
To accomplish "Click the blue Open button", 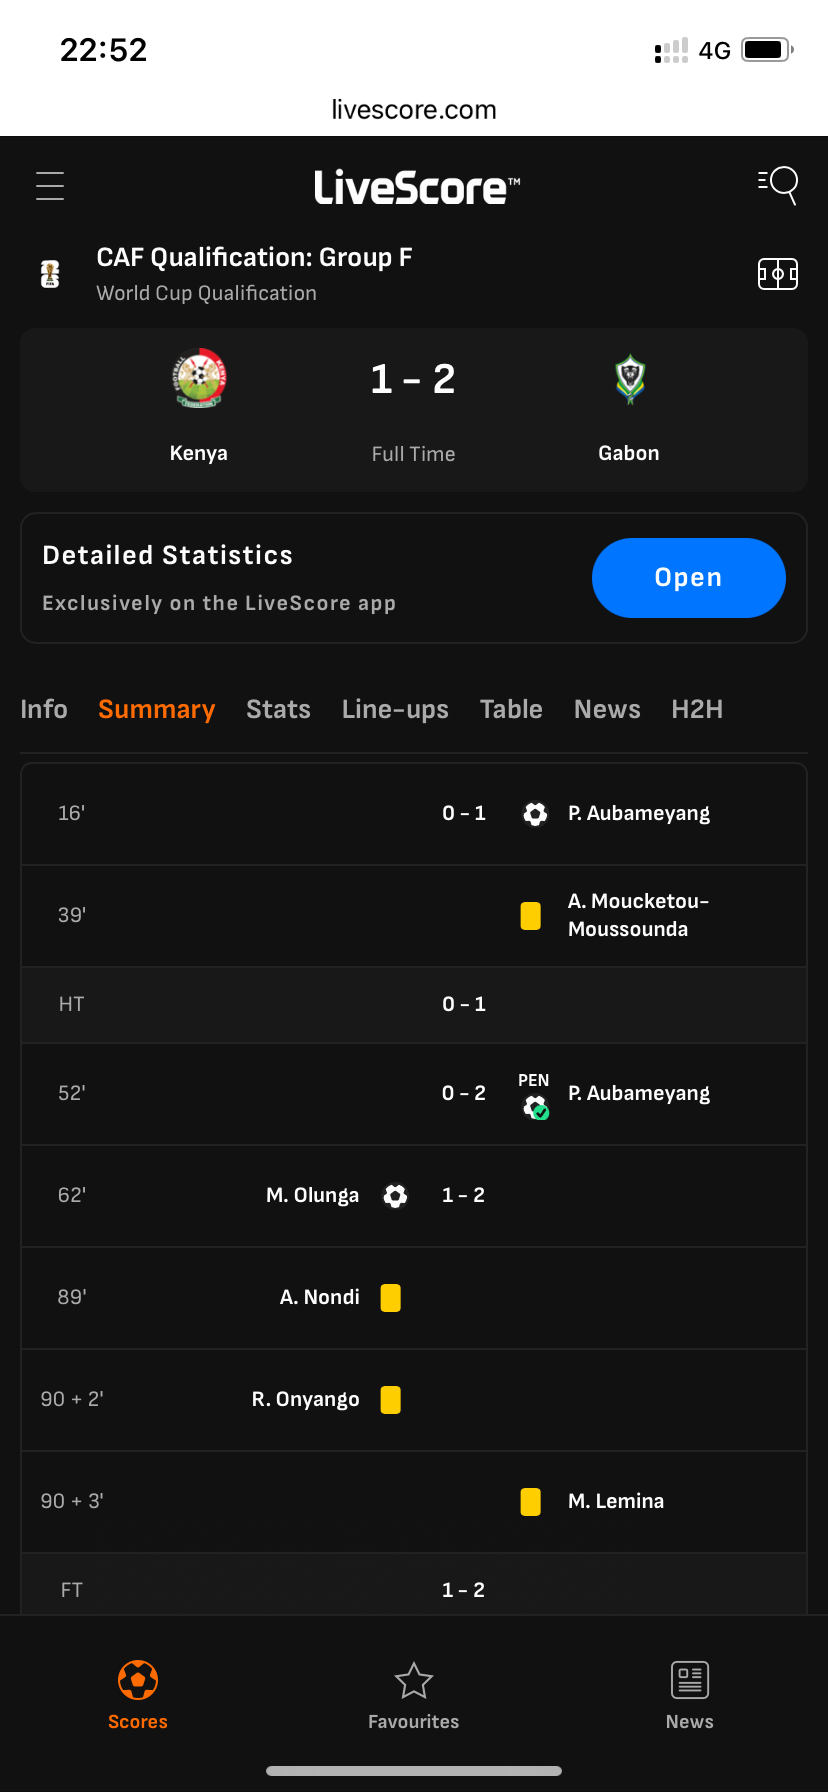I will [x=689, y=578].
